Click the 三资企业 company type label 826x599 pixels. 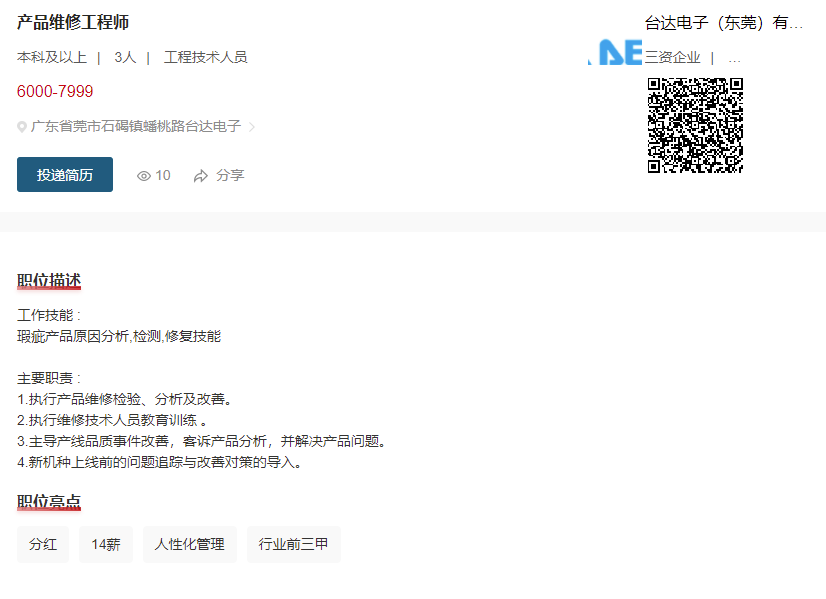tap(672, 58)
